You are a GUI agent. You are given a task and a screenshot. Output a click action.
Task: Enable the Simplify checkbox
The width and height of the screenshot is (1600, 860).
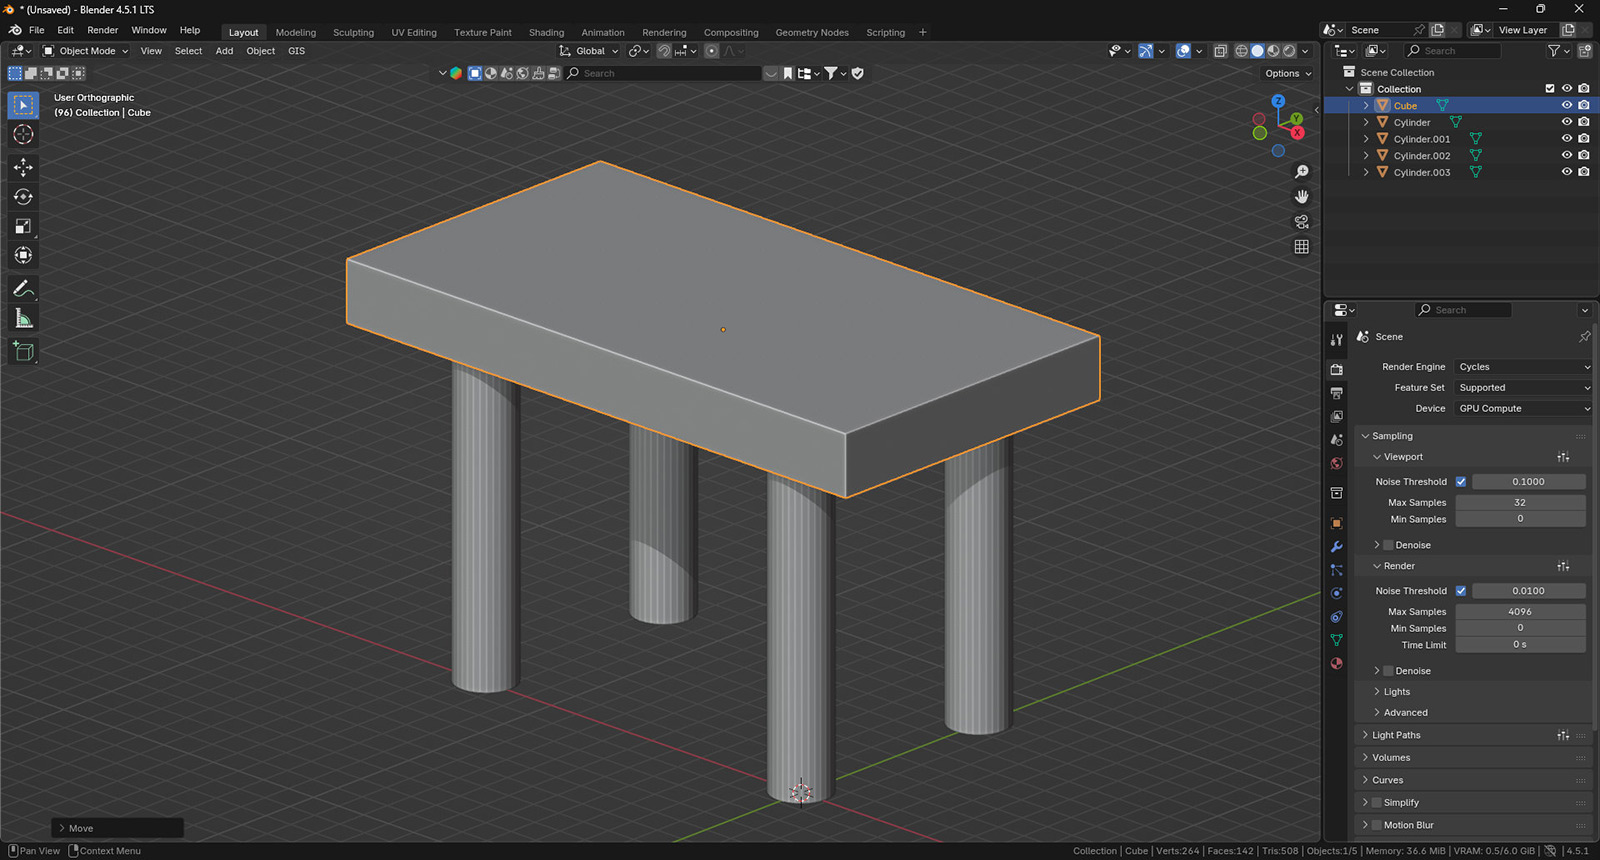1376,803
